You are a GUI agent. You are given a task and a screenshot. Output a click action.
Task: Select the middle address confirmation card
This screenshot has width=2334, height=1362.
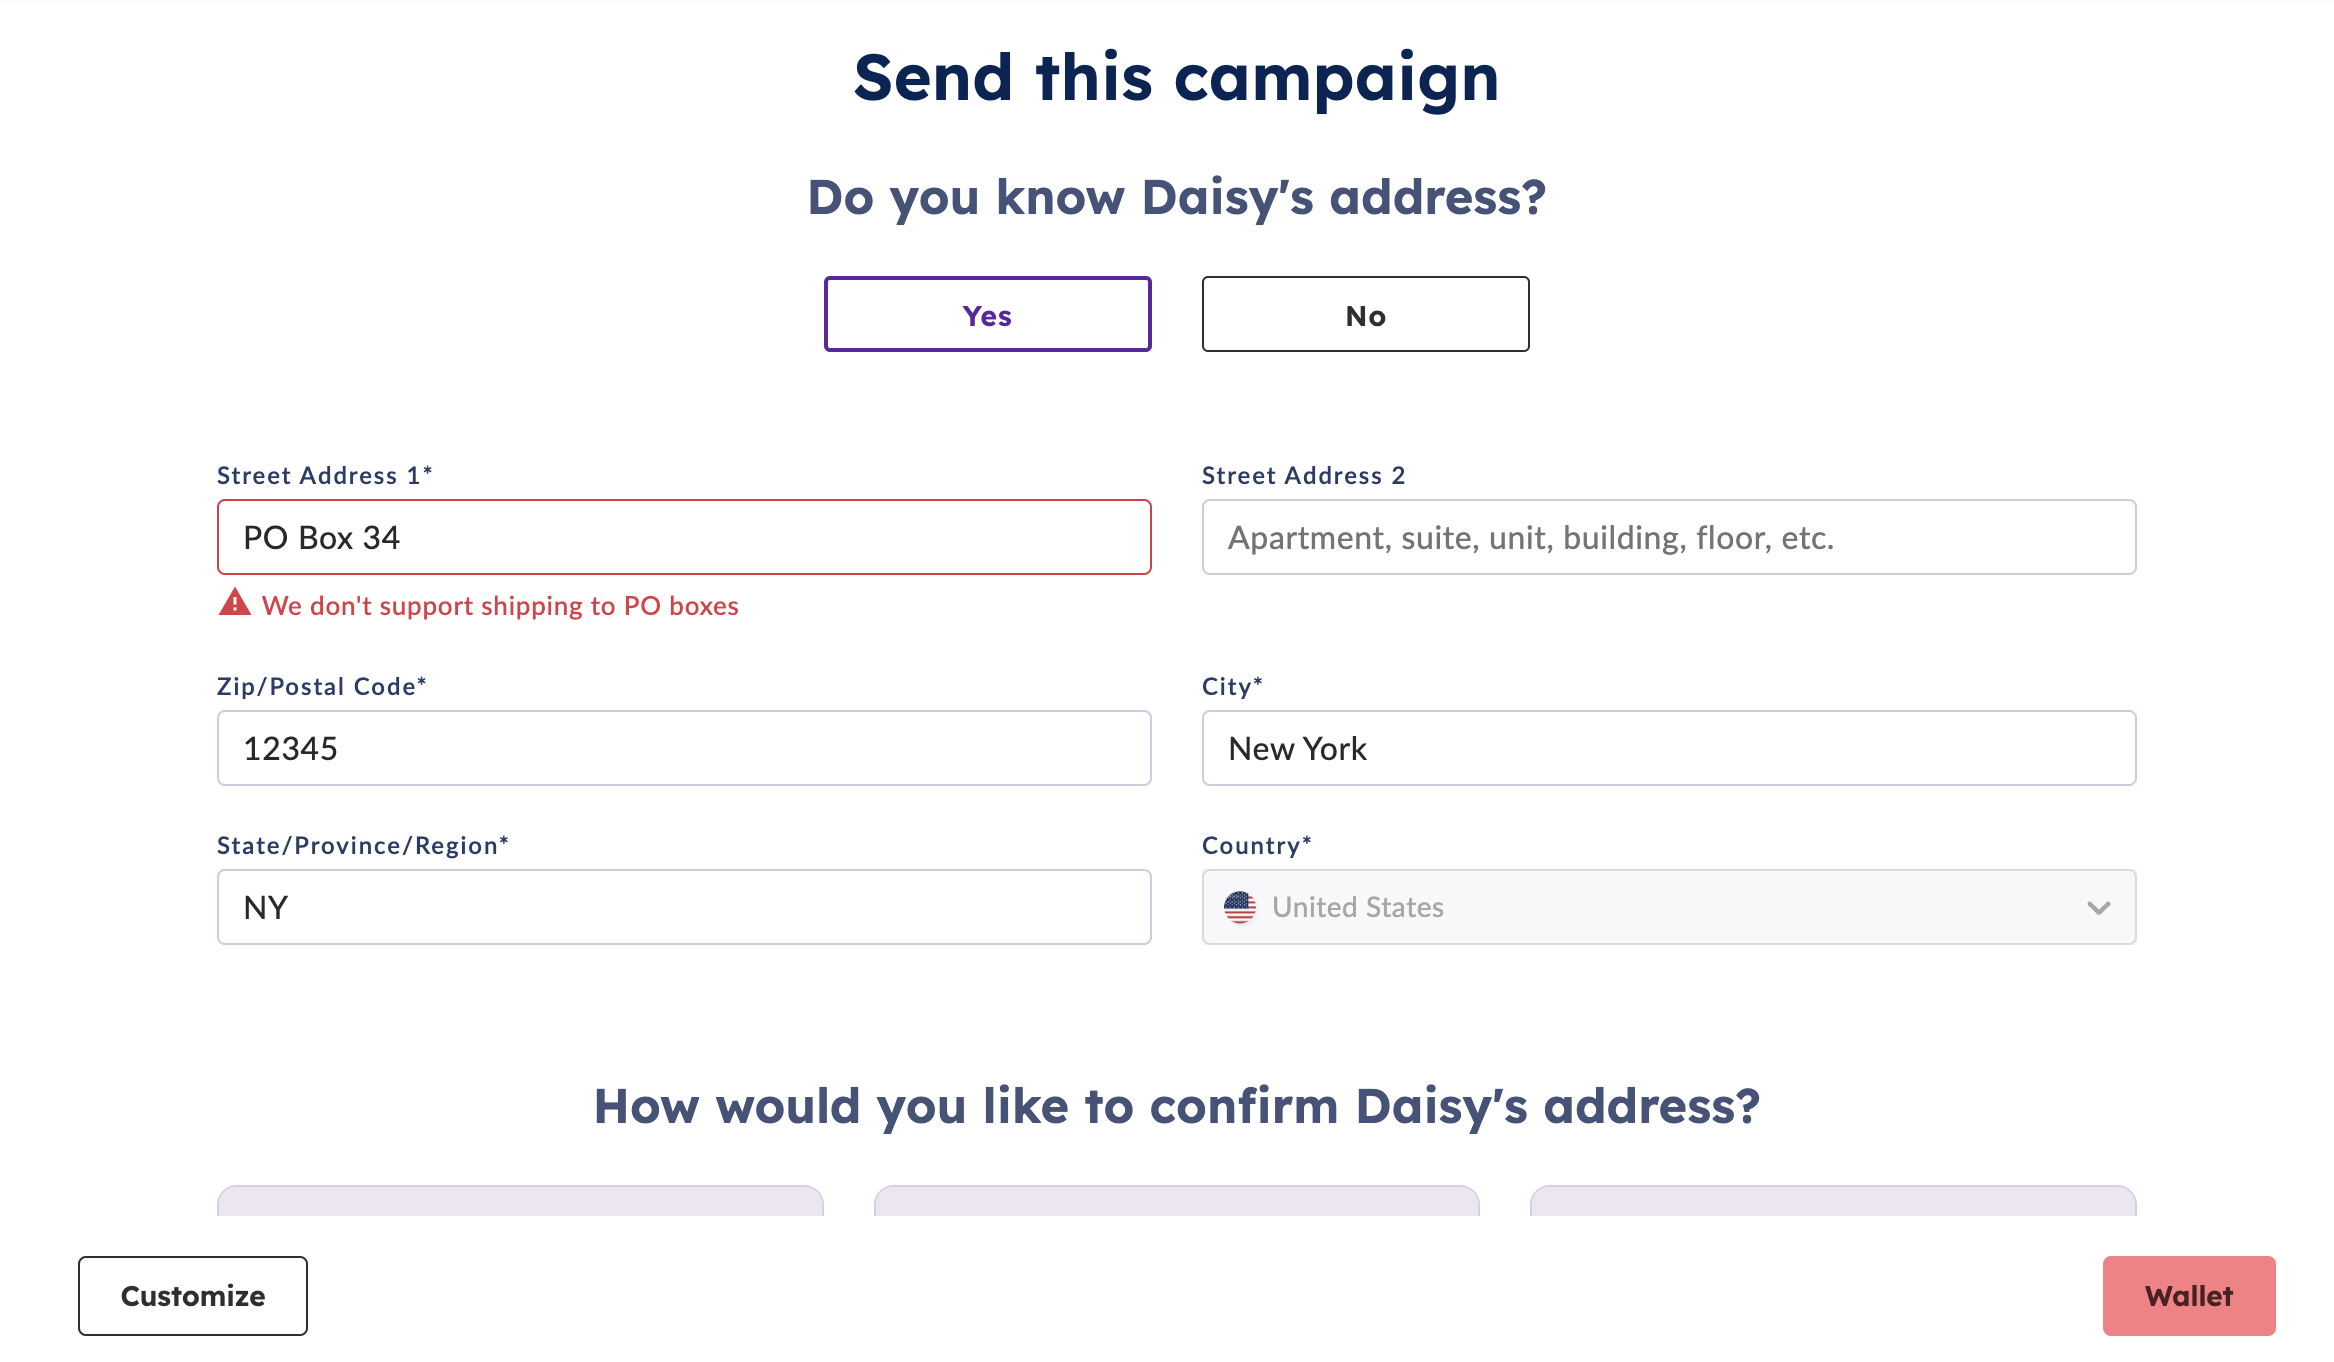pos(1177,1201)
